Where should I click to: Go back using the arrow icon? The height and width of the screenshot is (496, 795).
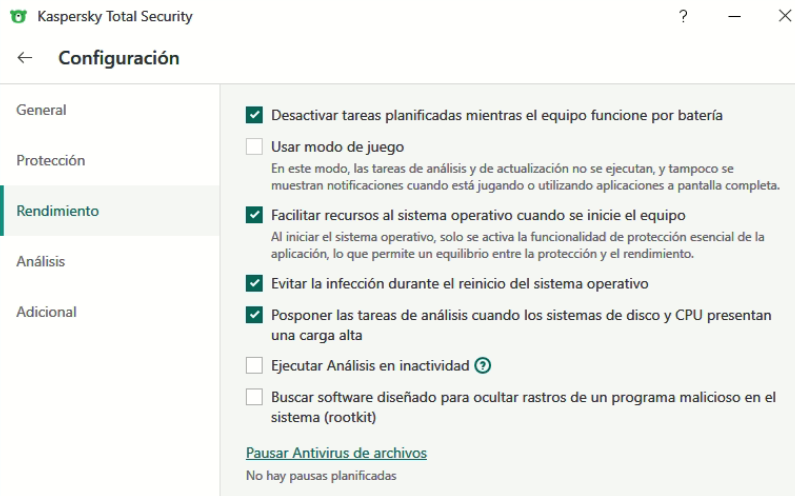[x=25, y=58]
